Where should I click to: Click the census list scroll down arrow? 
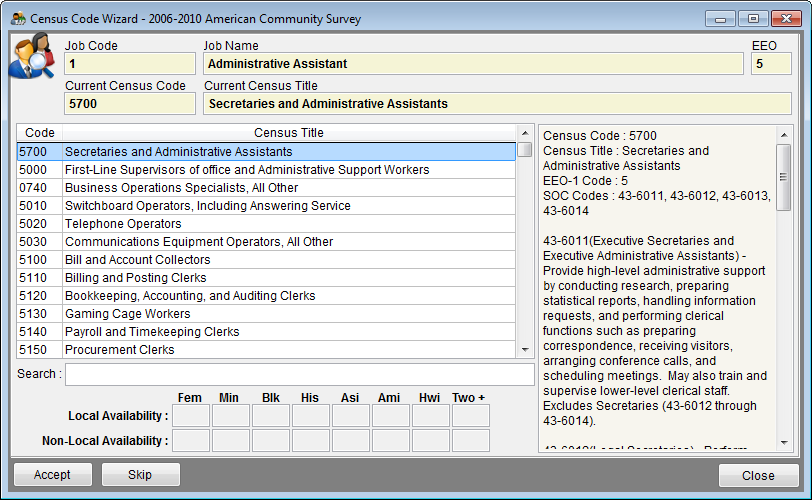(x=525, y=350)
